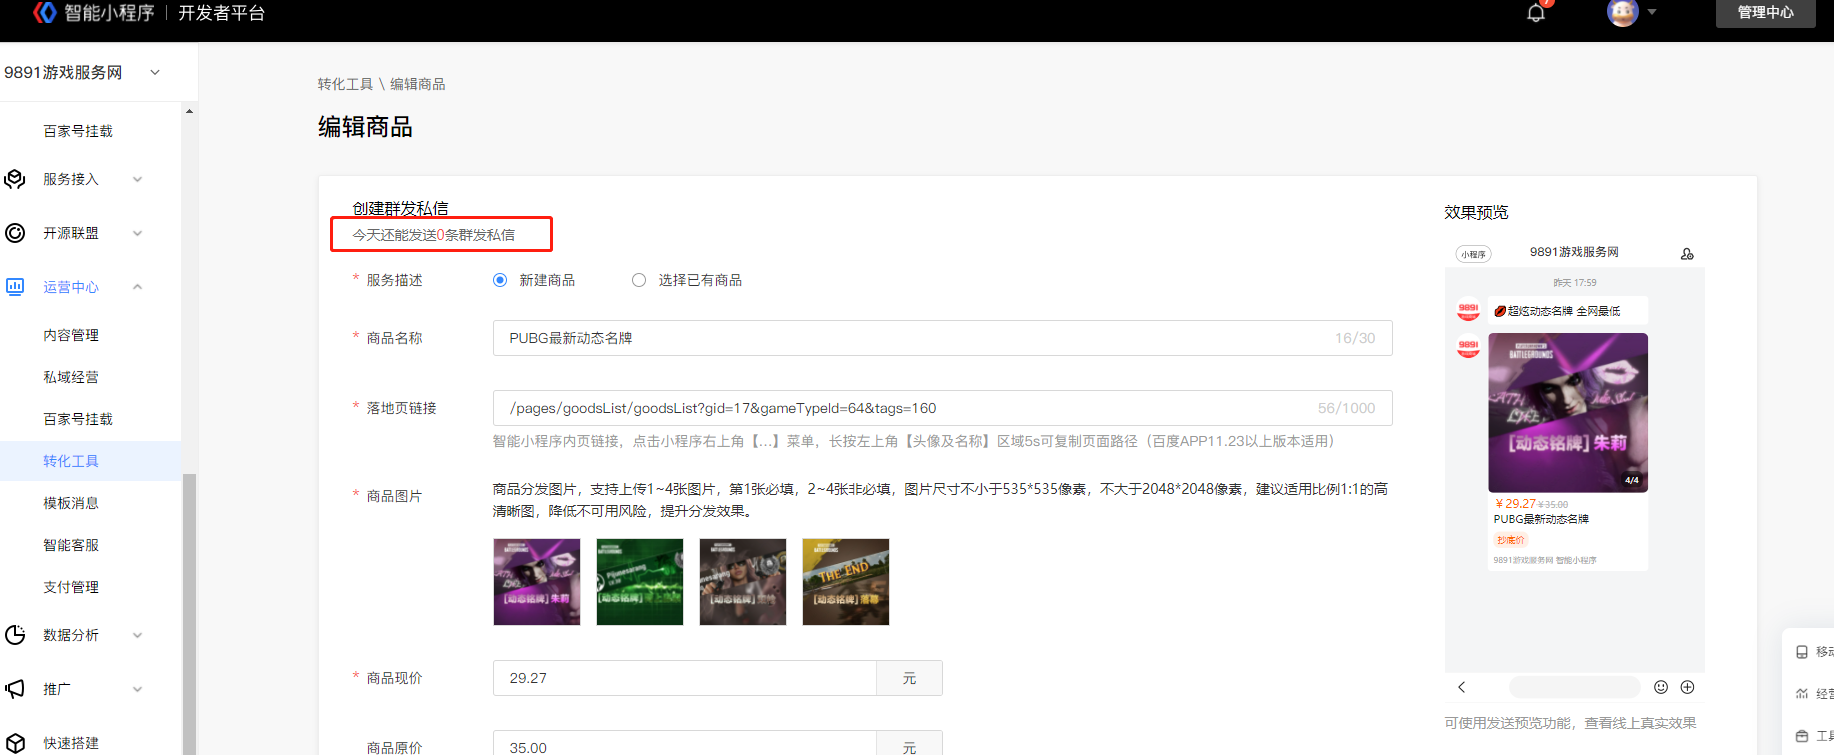Screen dimensions: 1834x755
Task: Click the back arrow in preview footer
Action: pos(1461,687)
